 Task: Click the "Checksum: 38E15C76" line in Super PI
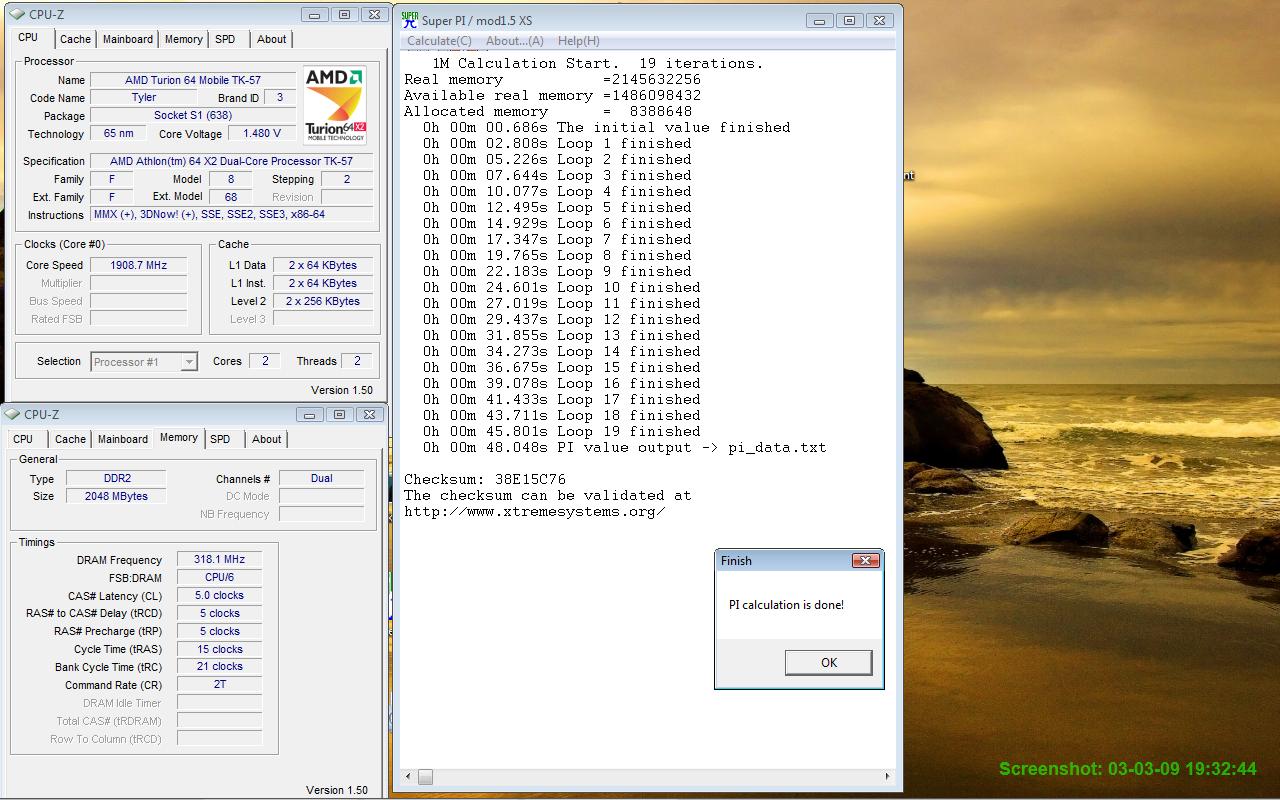point(485,479)
